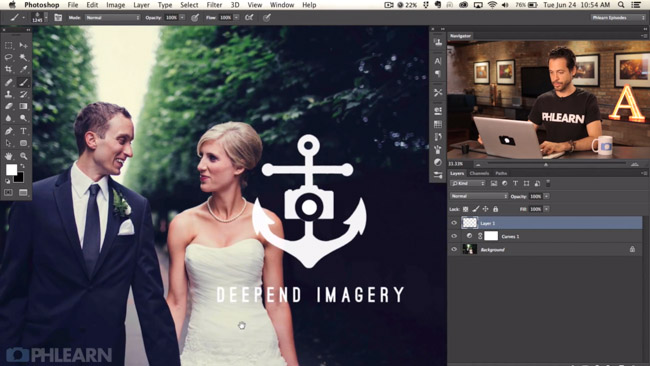Viewport: 650px width, 366px height.
Task: Toggle lock transparent pixels
Action: pyautogui.click(x=466, y=209)
